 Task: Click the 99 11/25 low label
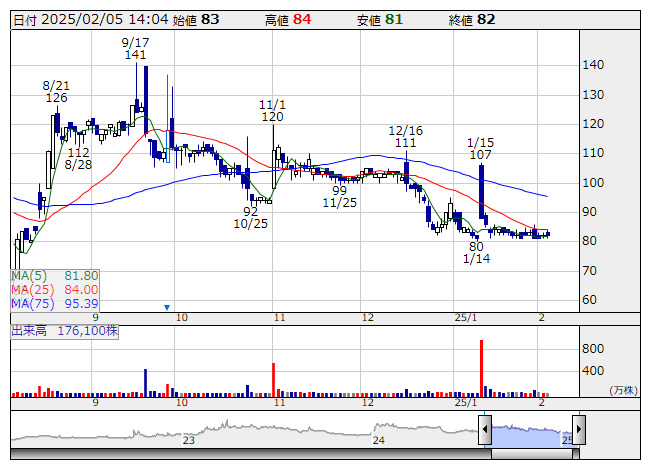click(x=339, y=197)
